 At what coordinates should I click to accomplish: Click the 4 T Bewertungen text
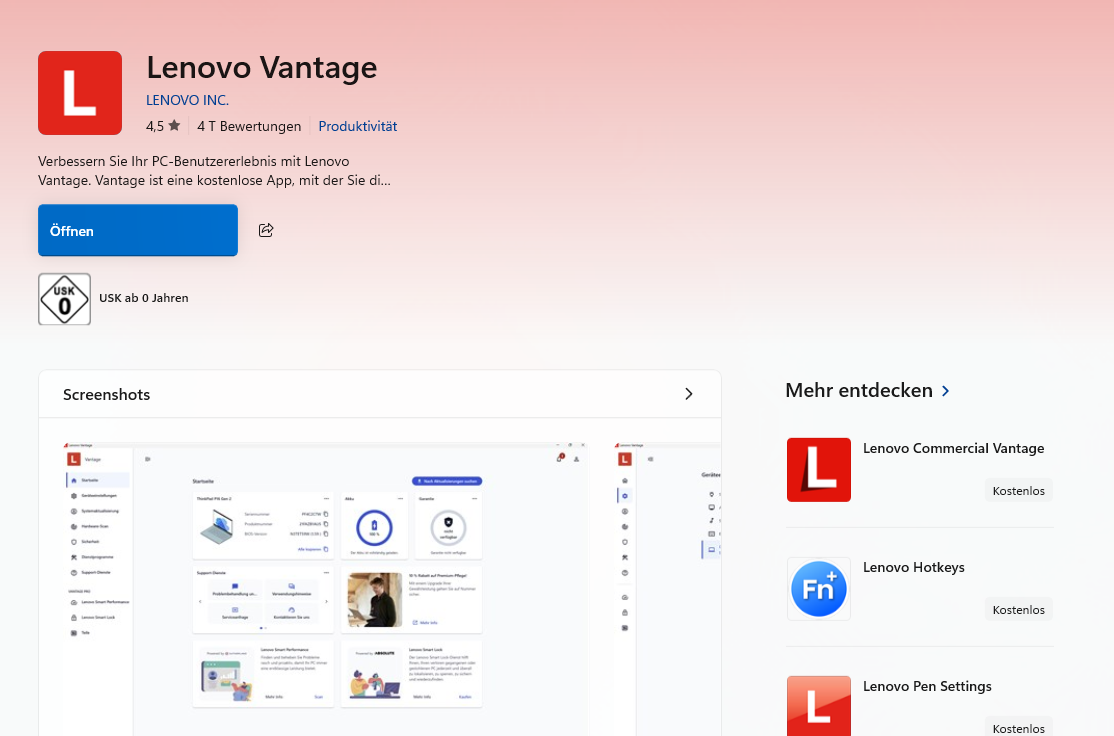click(x=249, y=126)
